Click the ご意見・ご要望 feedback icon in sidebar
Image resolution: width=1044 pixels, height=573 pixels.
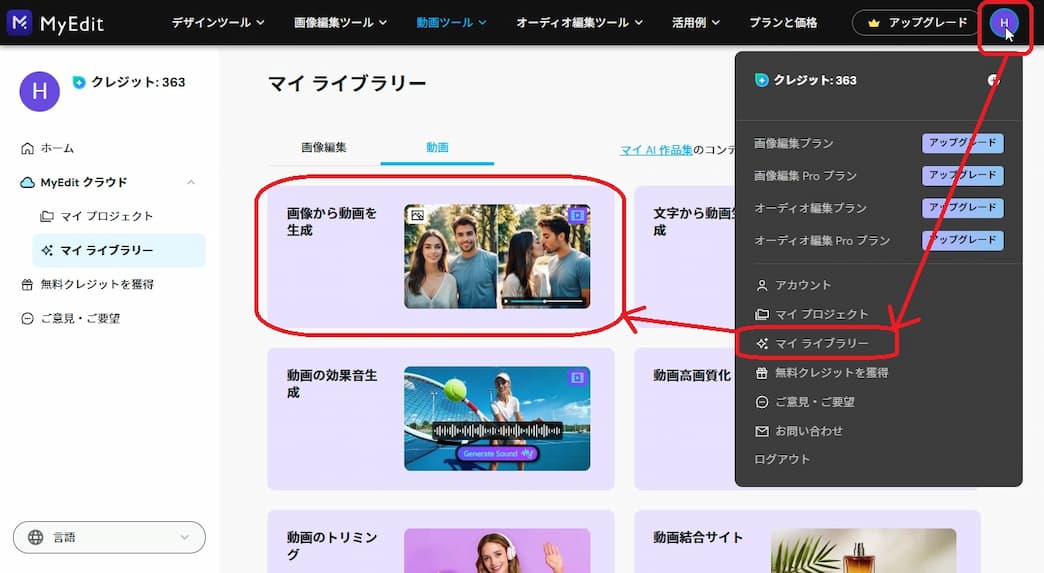(x=27, y=318)
